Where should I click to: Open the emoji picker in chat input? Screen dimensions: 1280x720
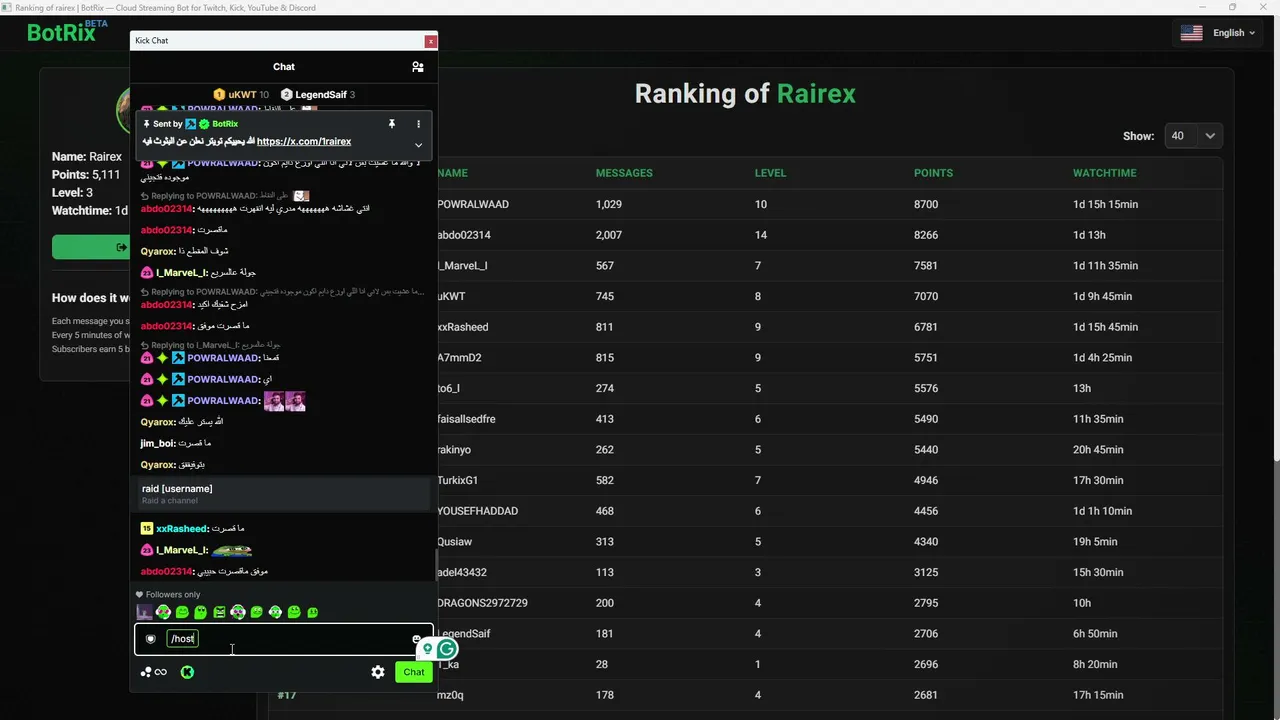tap(416, 639)
